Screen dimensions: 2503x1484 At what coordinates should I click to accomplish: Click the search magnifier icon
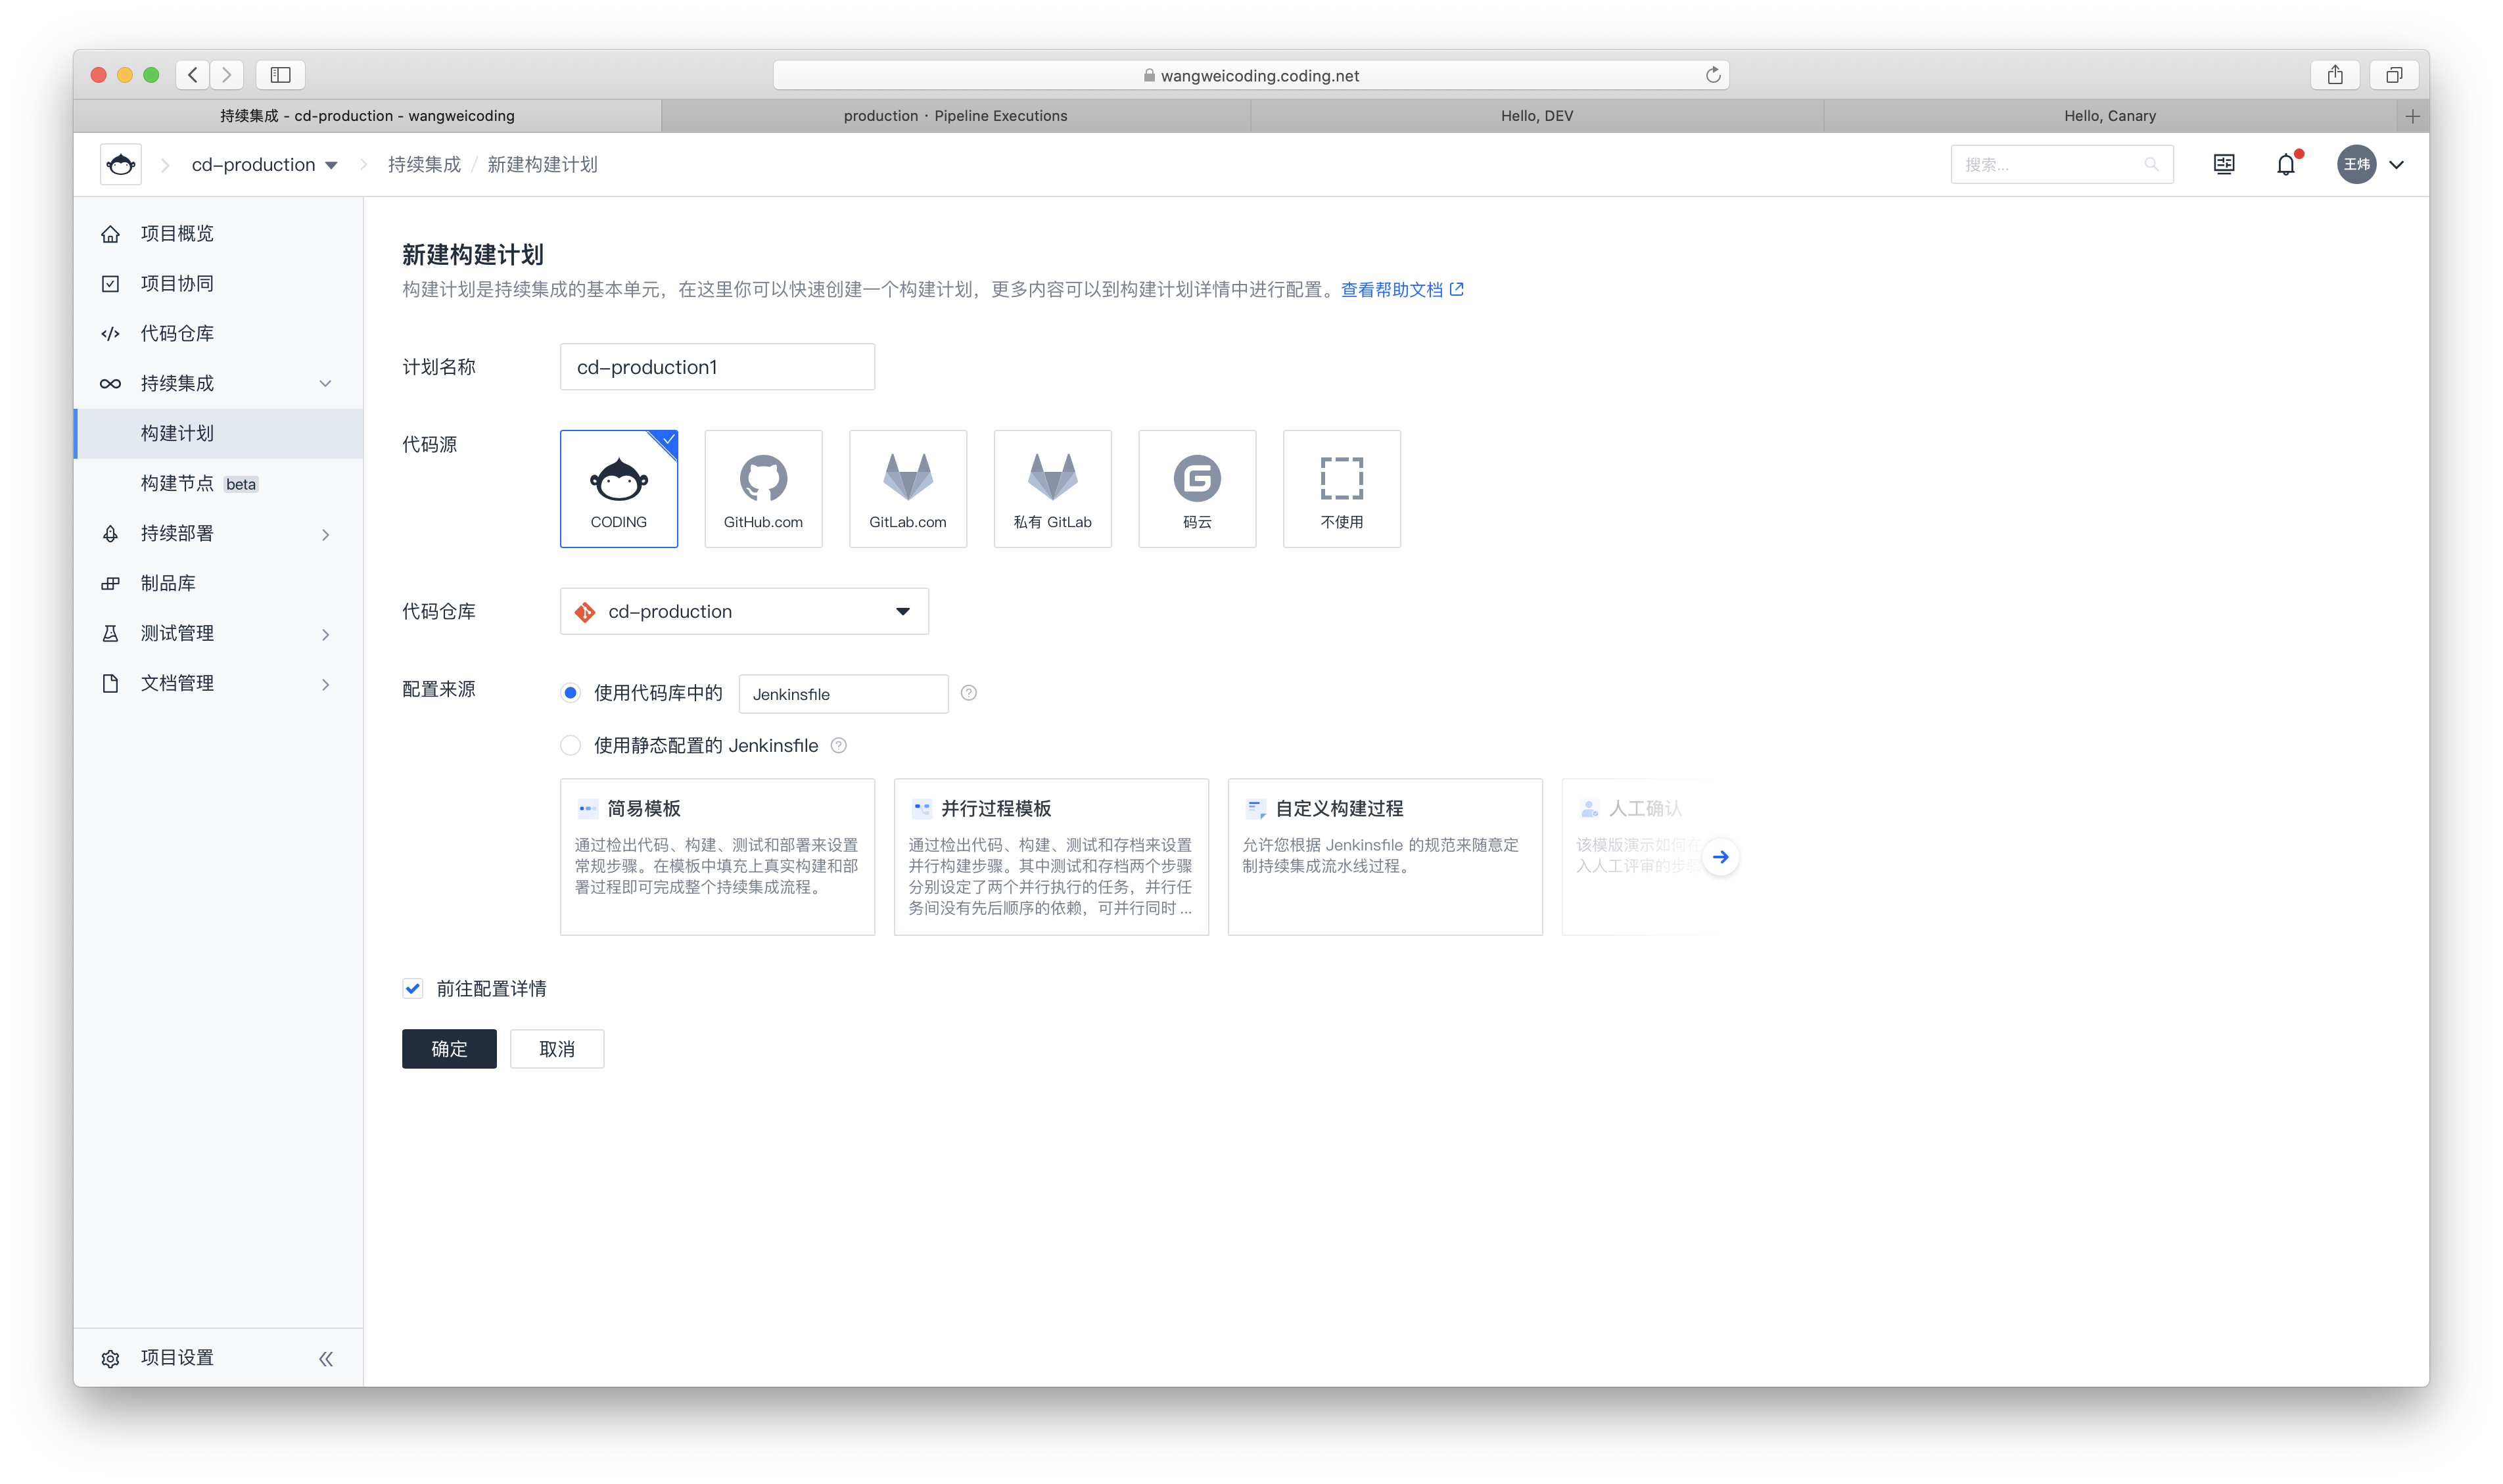tap(2151, 165)
